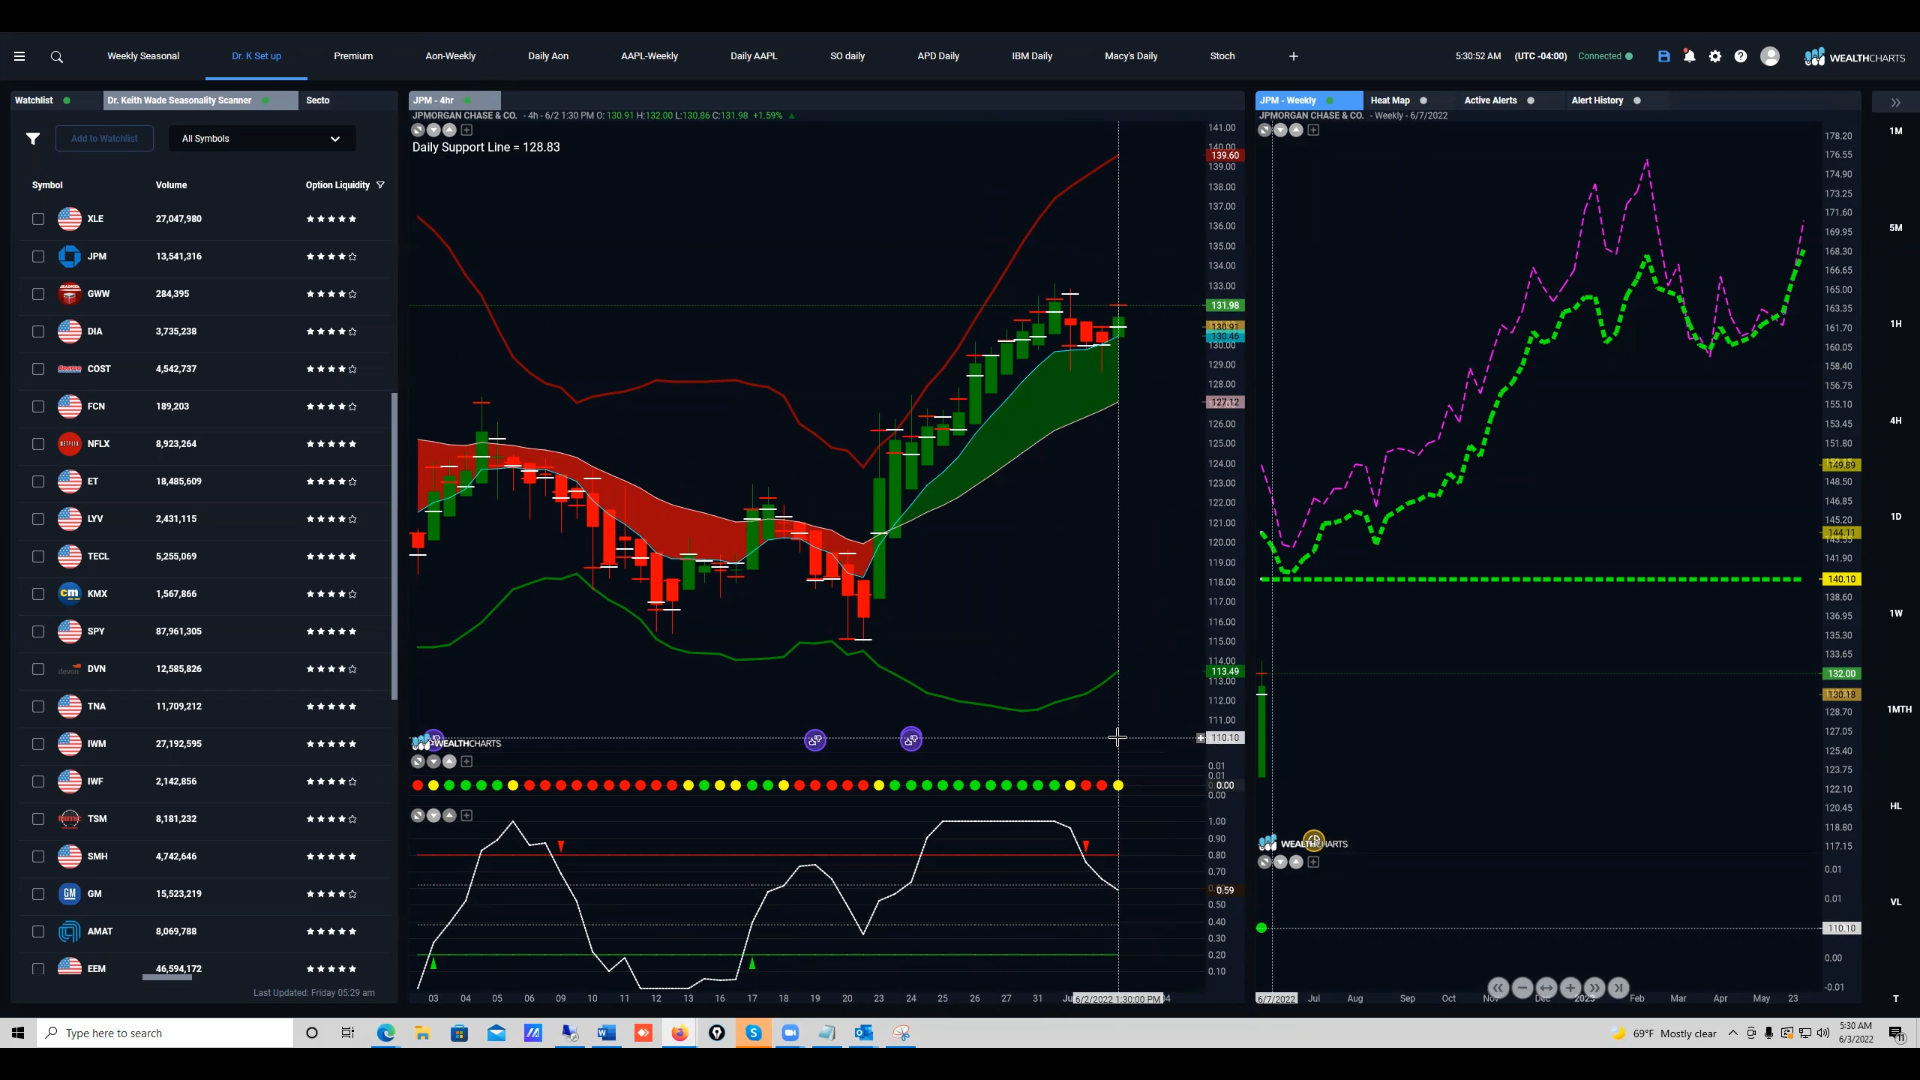Add pane plus on JPM Weekly chart
The height and width of the screenshot is (1080, 1920).
tap(1313, 130)
